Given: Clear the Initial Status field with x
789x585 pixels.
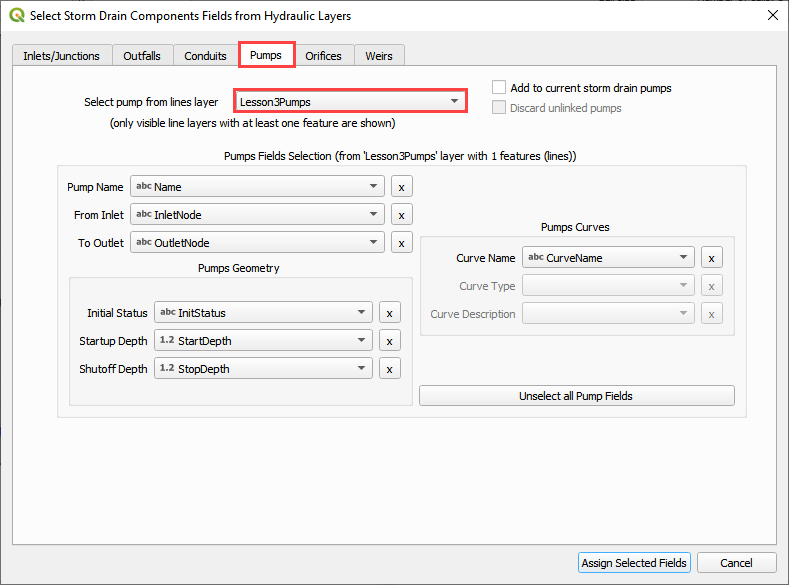Looking at the screenshot, I should (x=389, y=313).
